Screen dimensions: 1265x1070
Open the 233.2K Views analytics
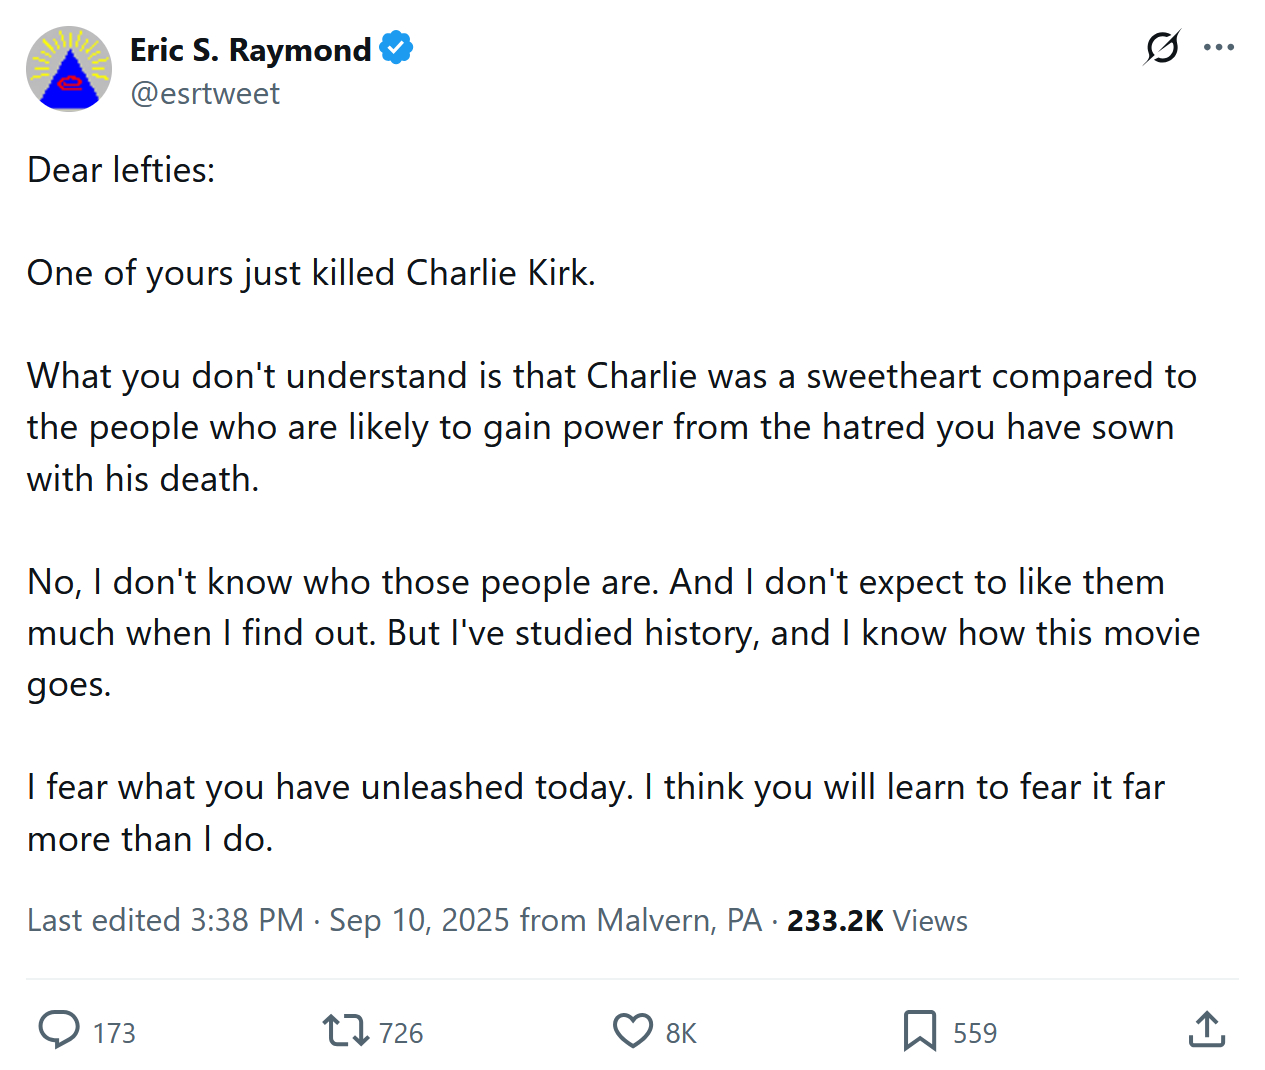pos(877,920)
